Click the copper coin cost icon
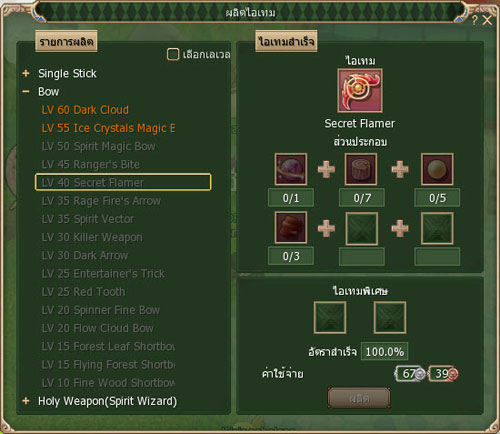Screen dimensions: 500x434 453,374
